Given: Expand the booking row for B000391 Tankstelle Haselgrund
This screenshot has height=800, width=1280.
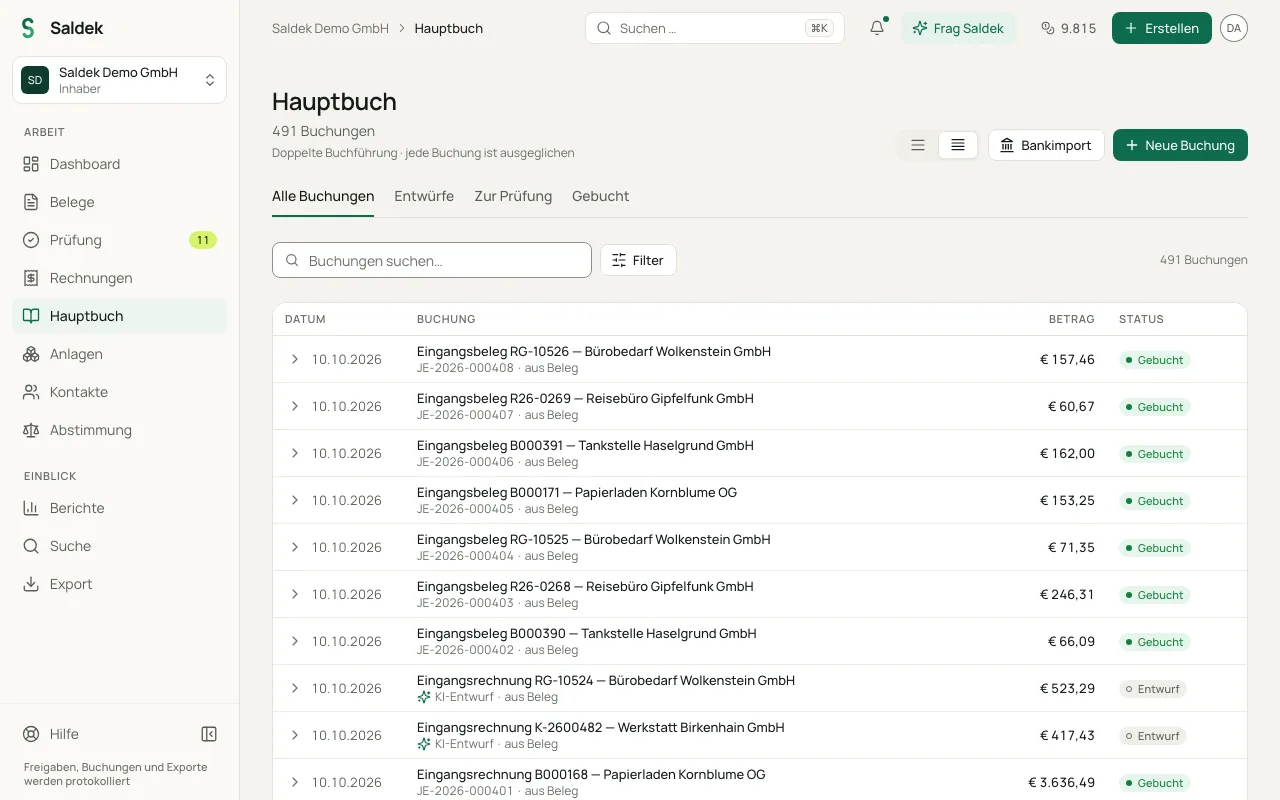Looking at the screenshot, I should pos(295,453).
